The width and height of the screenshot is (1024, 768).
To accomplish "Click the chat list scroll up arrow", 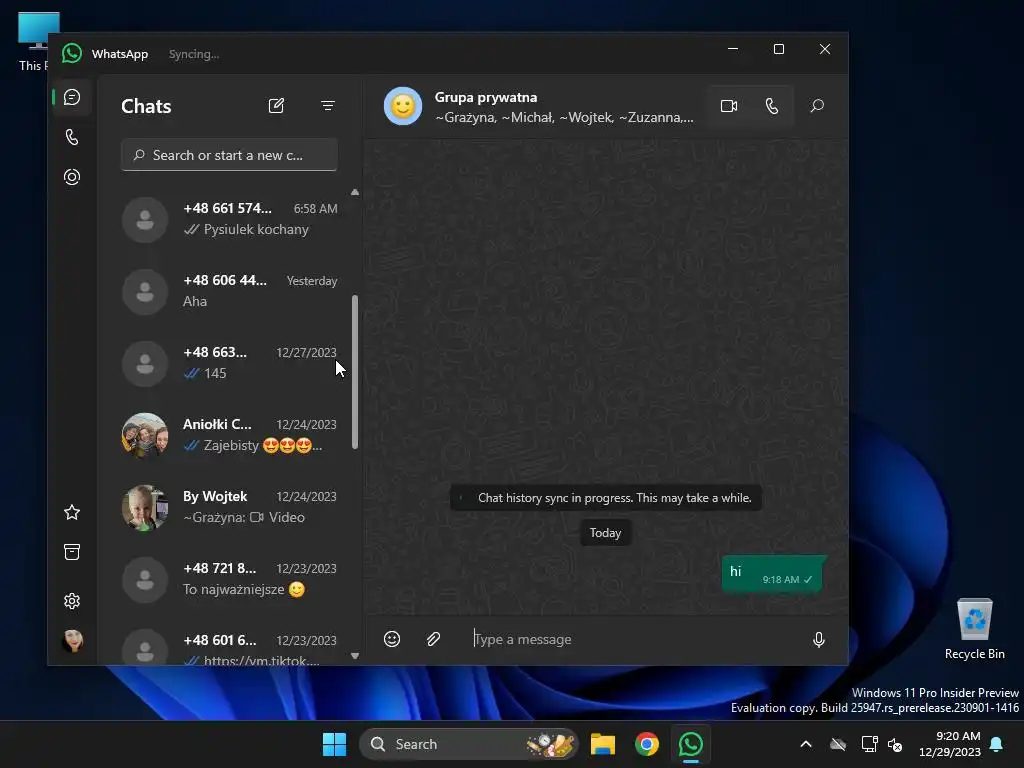I will [x=355, y=192].
